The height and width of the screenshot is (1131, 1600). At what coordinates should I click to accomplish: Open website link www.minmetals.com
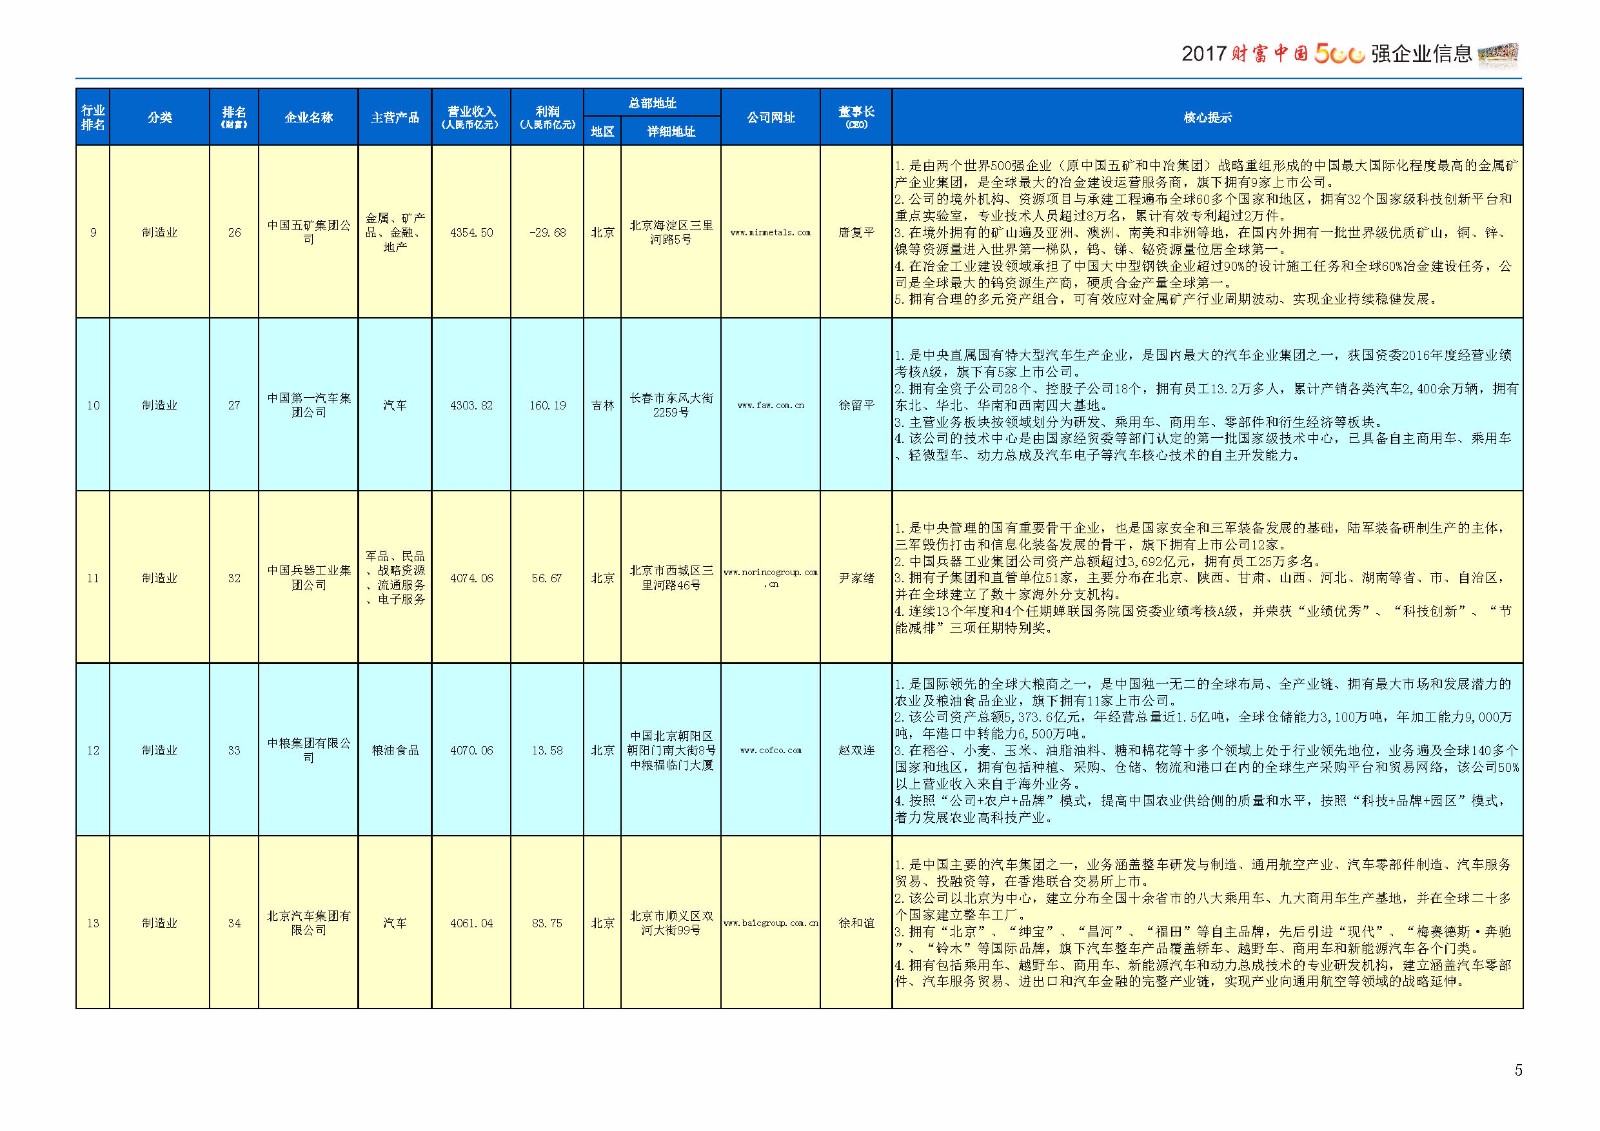pos(770,232)
